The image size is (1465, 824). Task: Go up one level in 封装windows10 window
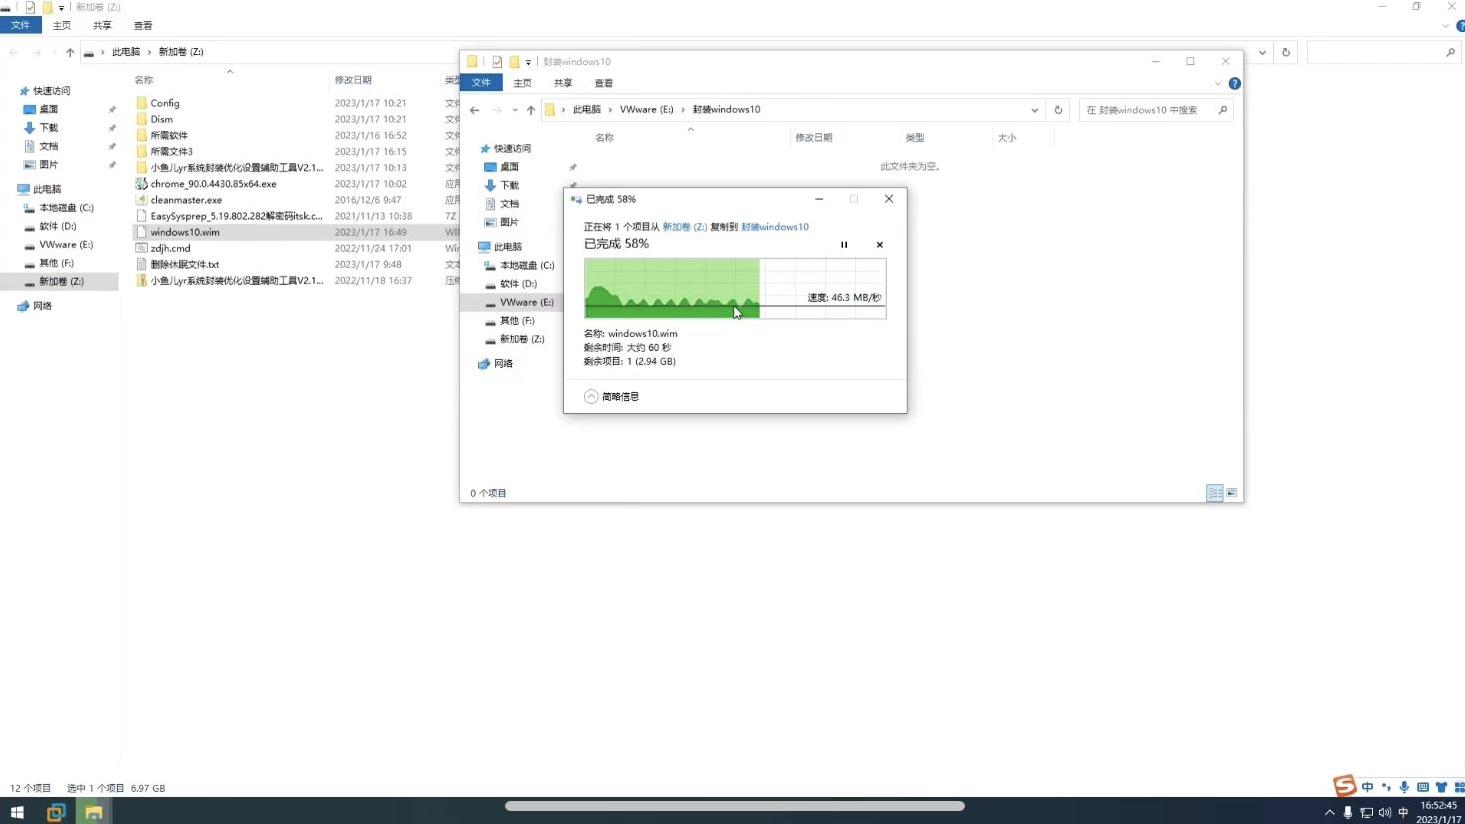coord(531,110)
